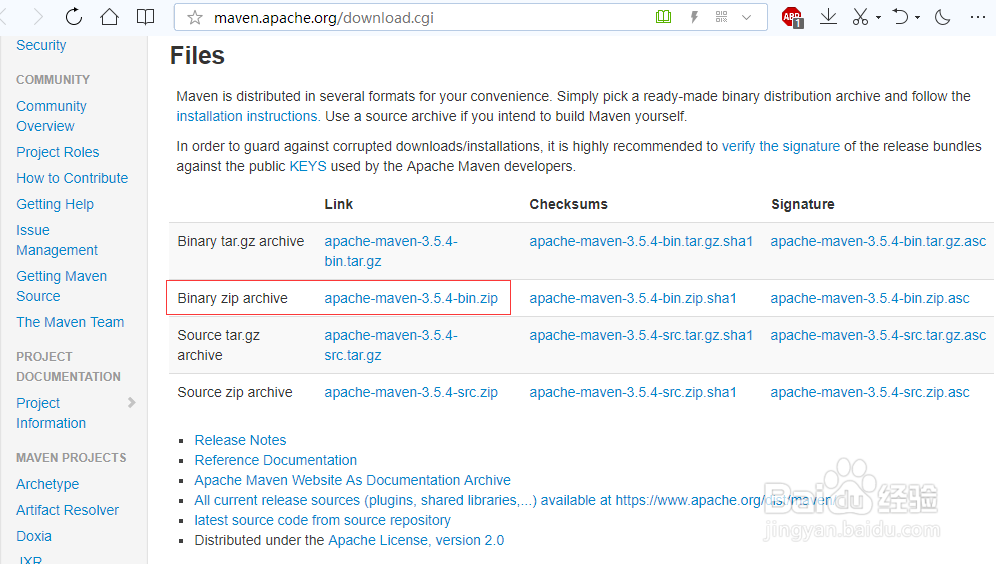Follow the verify the signature link
Viewport: 996px width, 564px height.
click(x=781, y=147)
